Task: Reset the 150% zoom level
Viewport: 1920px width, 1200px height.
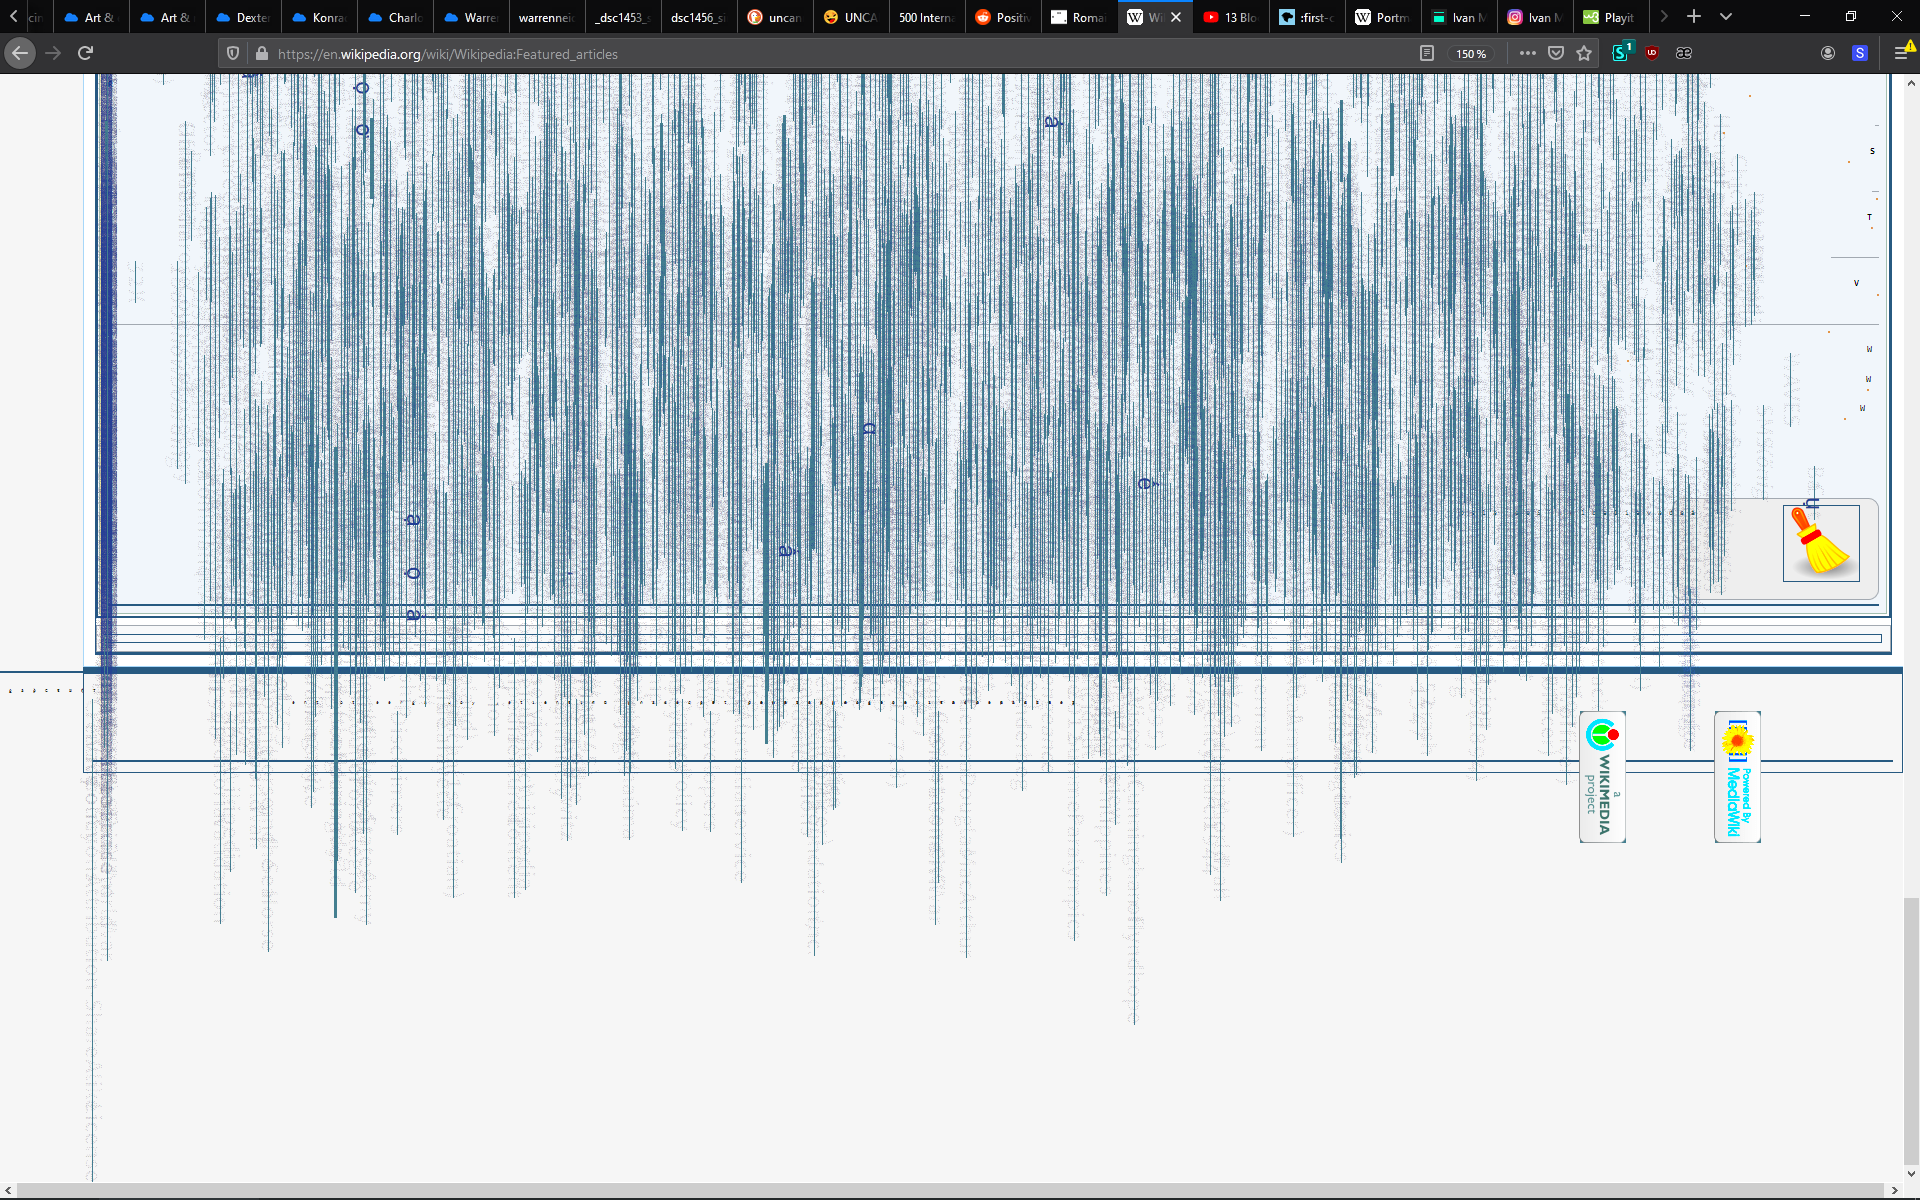Action: pos(1471,54)
